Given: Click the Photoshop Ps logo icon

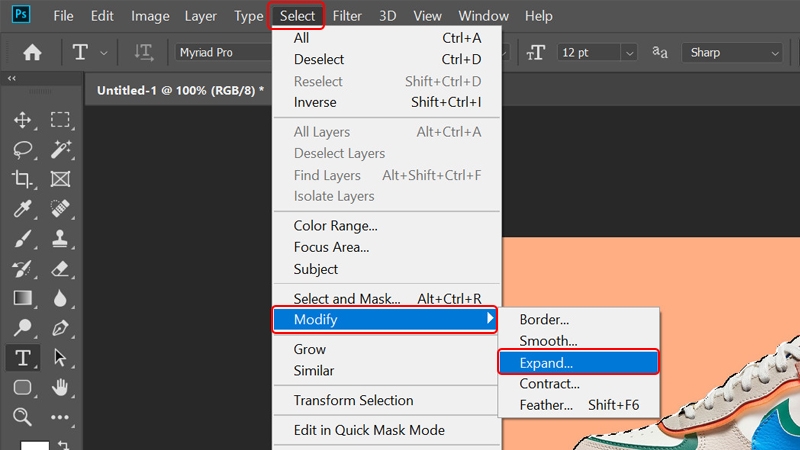Looking at the screenshot, I should point(21,14).
